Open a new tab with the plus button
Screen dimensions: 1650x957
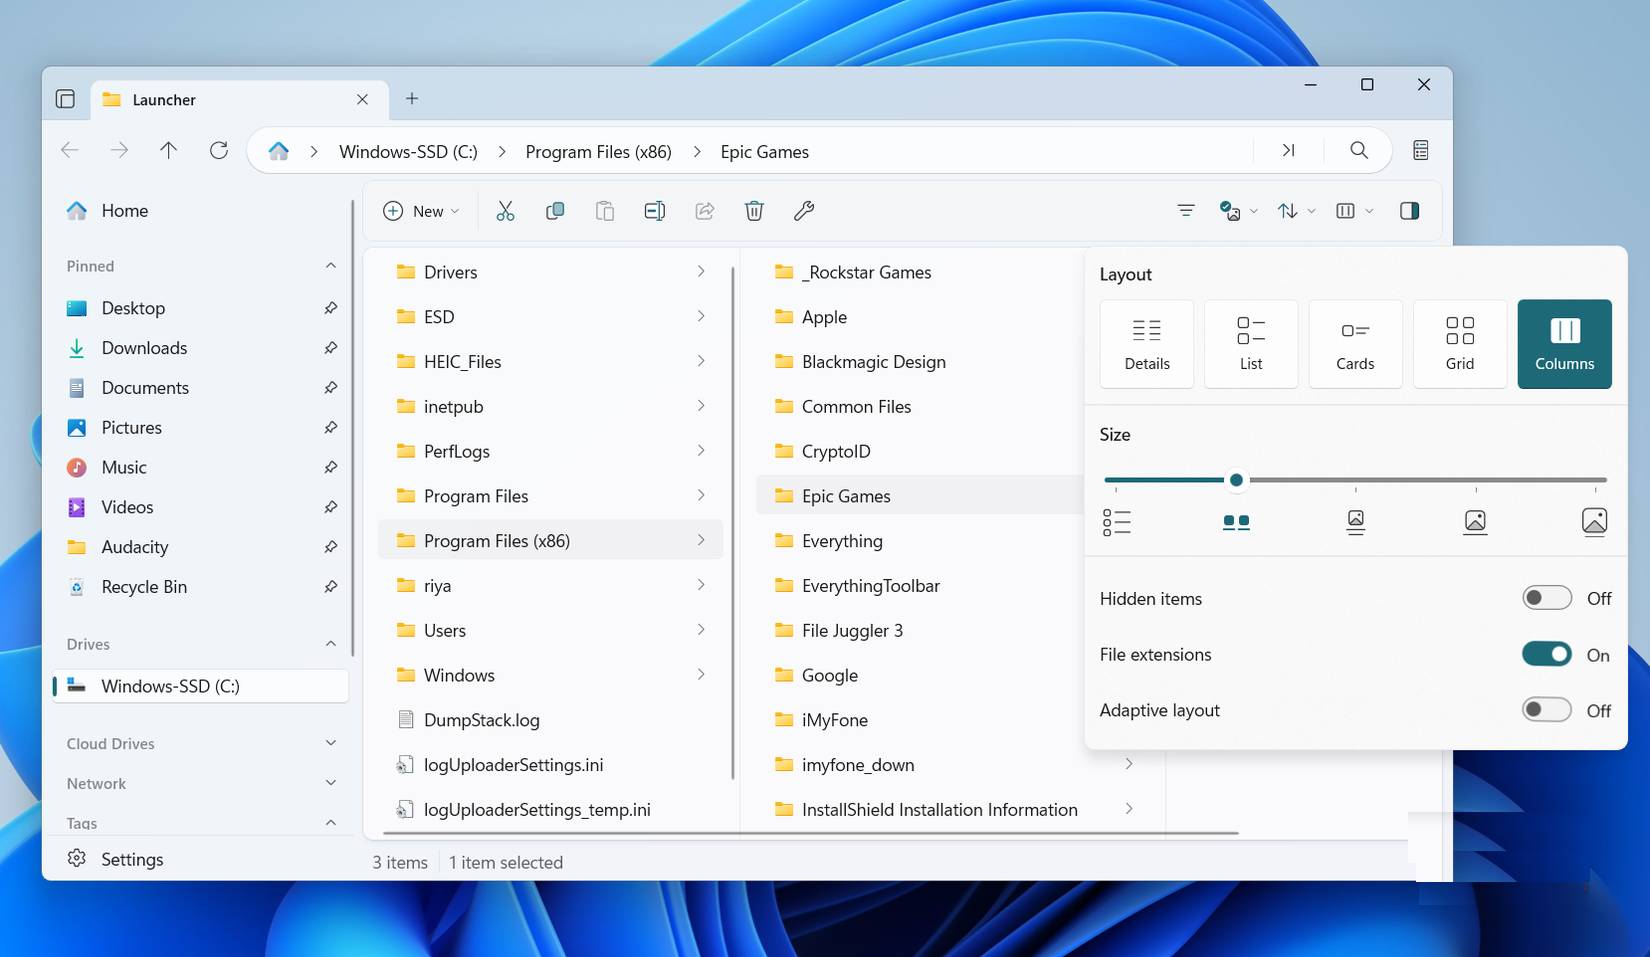coord(412,98)
